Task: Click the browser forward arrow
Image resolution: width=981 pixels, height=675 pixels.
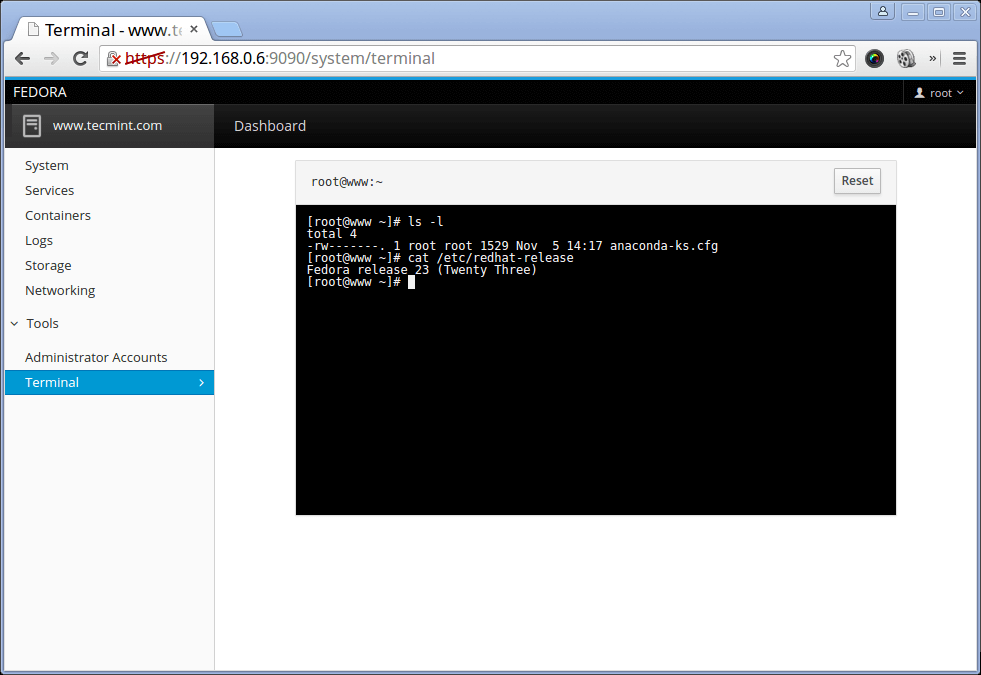Action: click(x=51, y=58)
